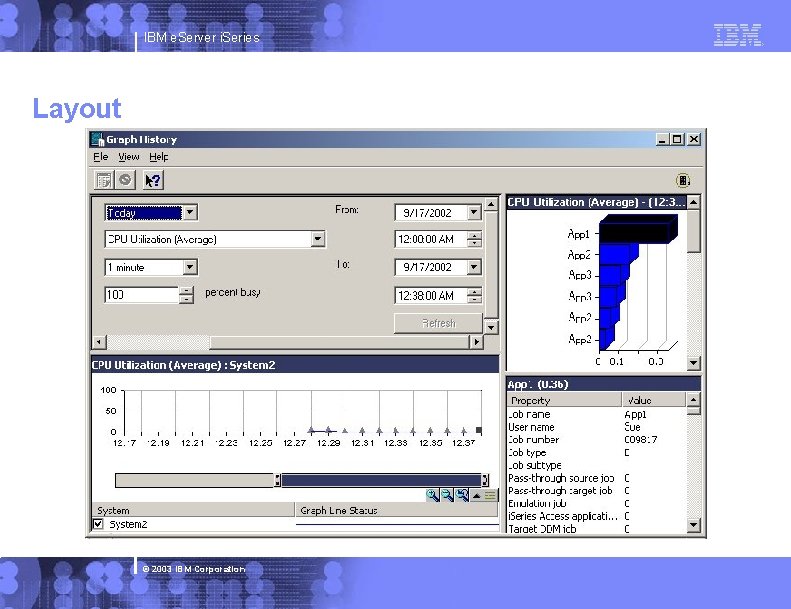This screenshot has height=609, width=791.
Task: Click bar chart panel scroll down arrow
Action: [x=694, y=362]
